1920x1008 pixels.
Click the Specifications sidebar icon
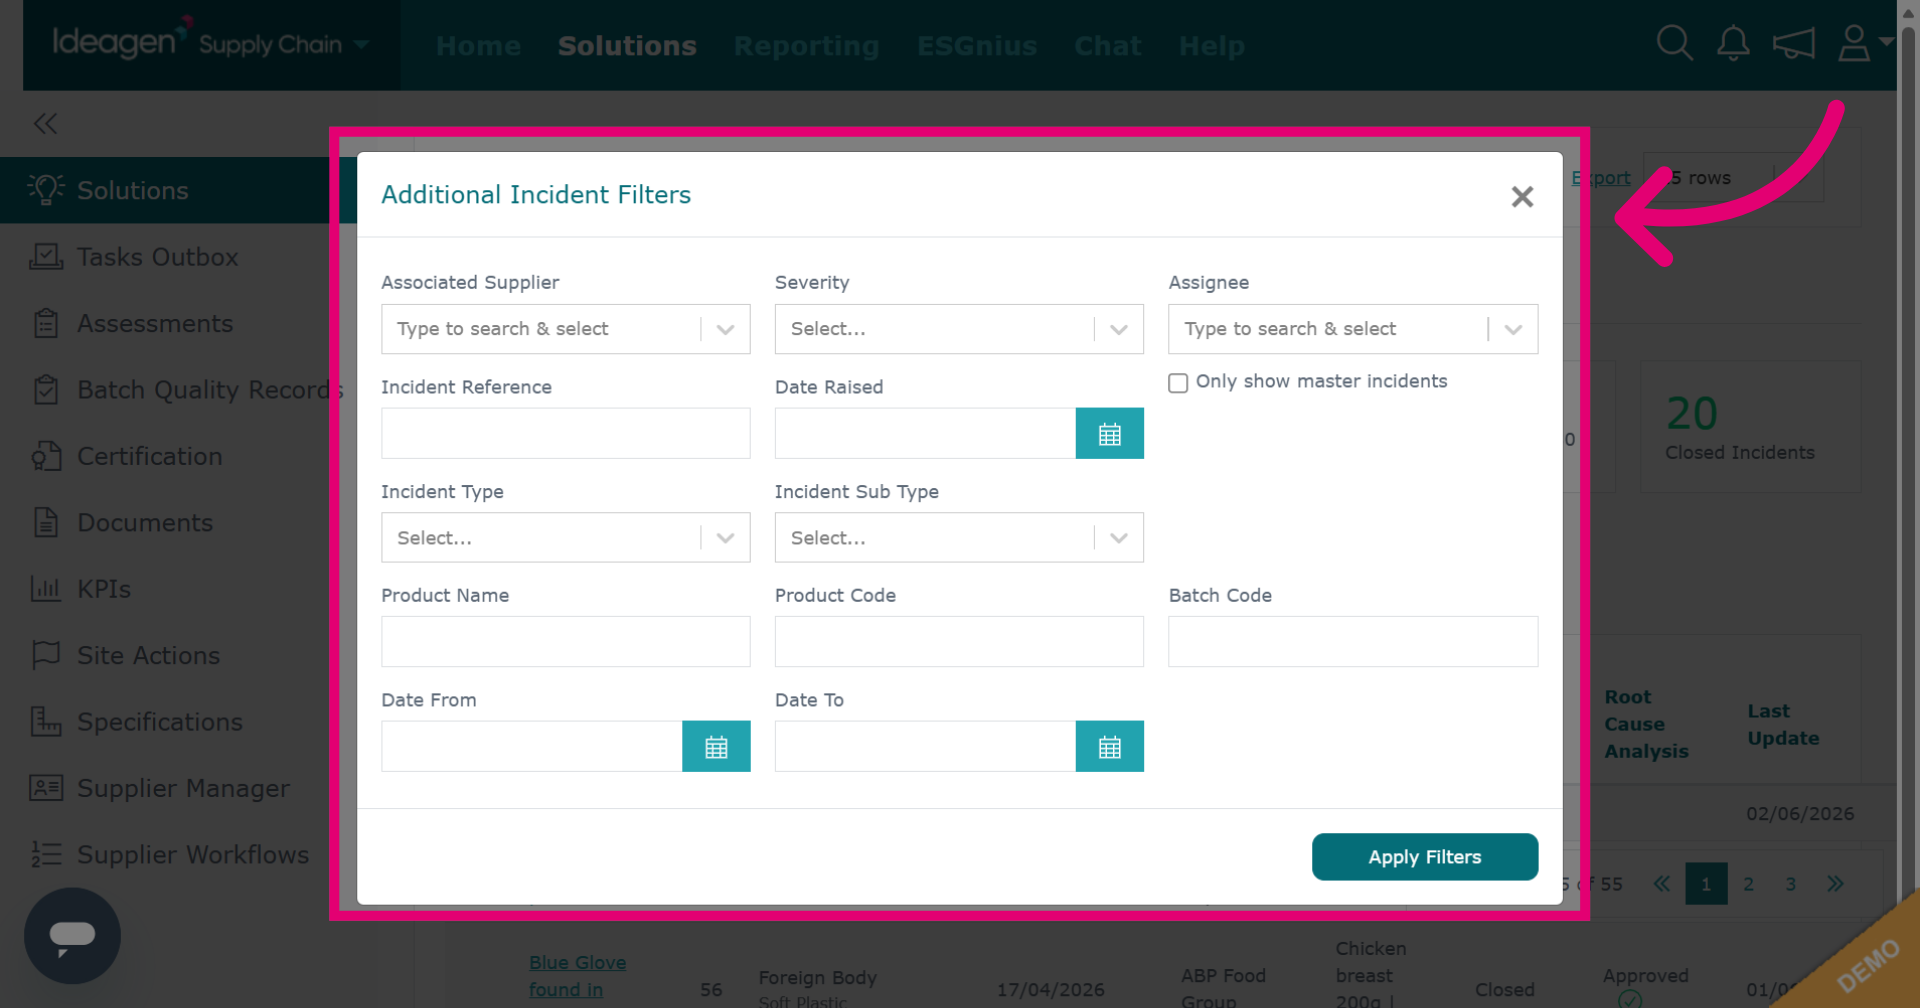46,721
